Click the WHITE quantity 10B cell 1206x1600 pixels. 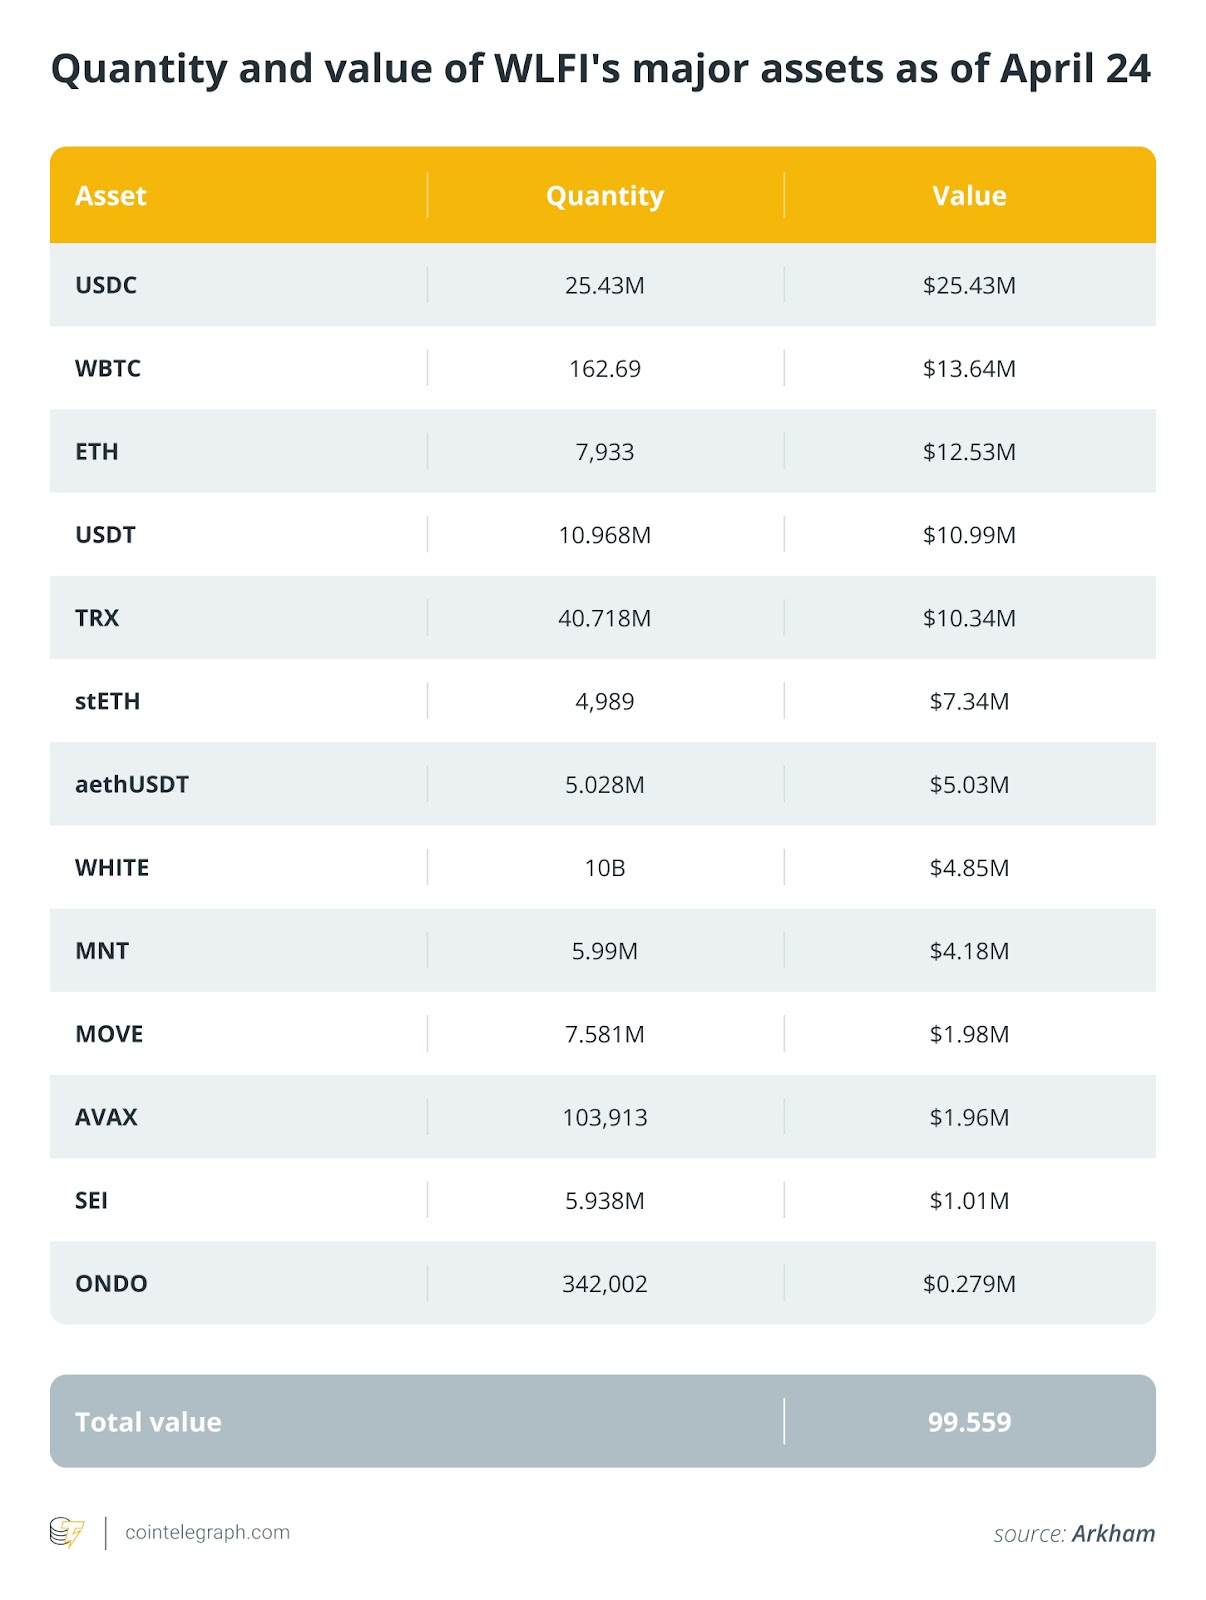605,868
